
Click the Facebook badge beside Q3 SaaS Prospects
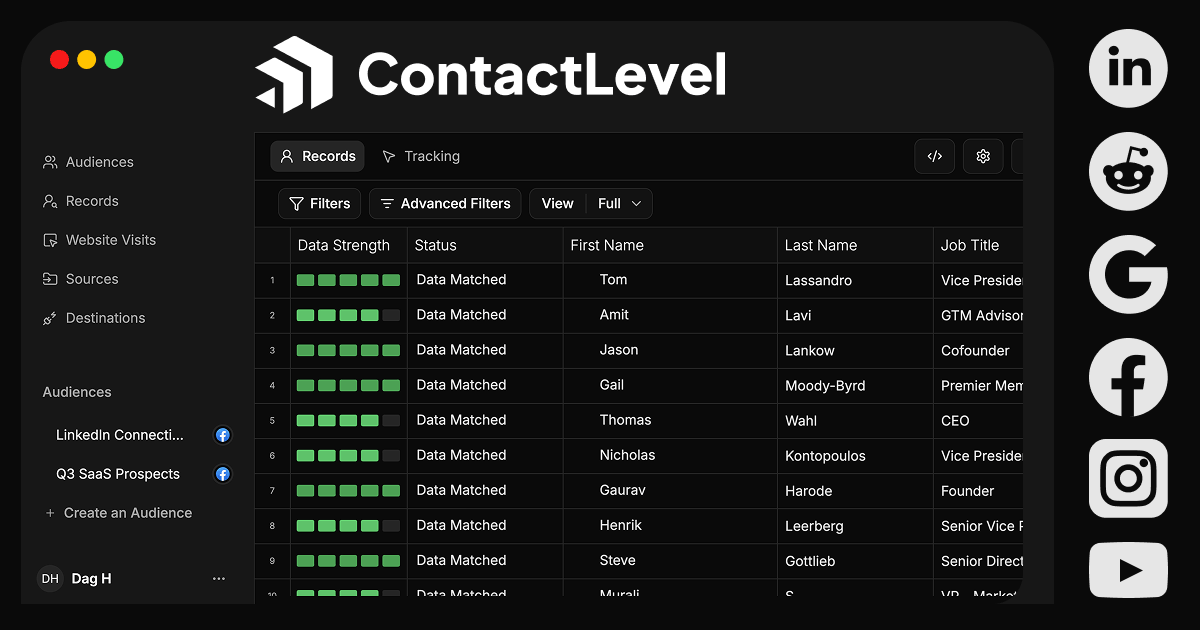coord(223,474)
